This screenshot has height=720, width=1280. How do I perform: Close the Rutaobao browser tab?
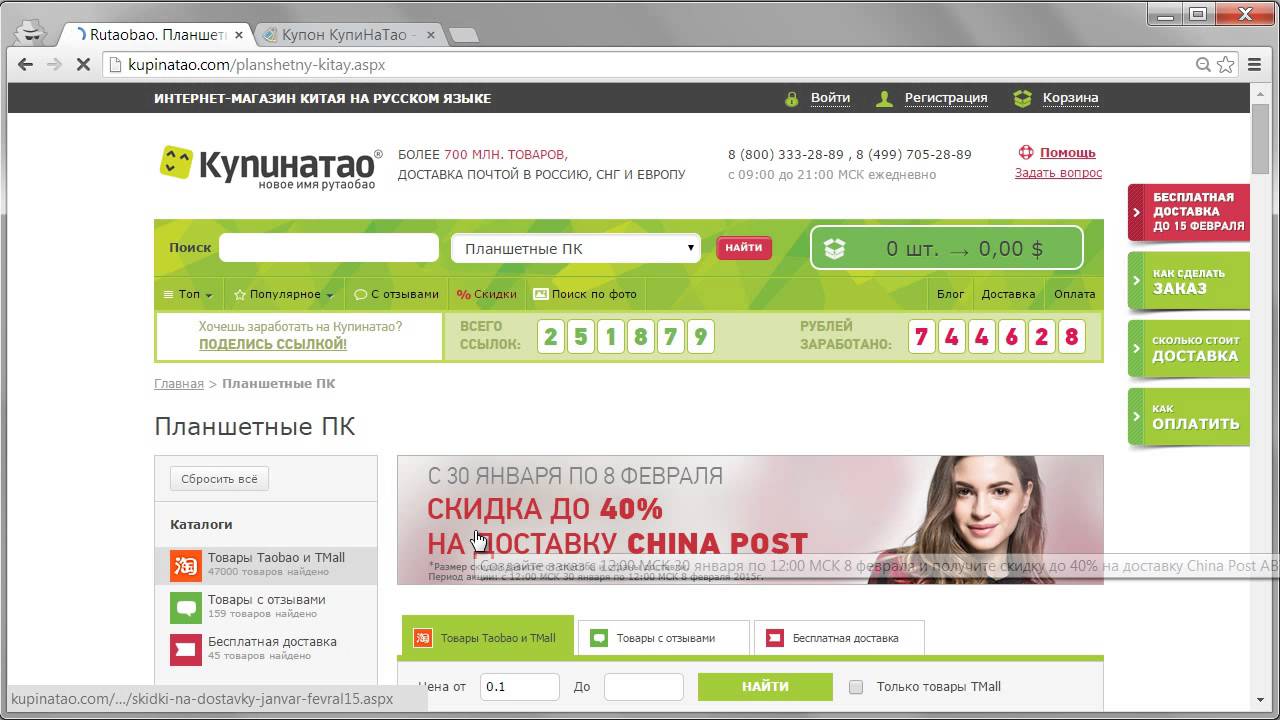[x=237, y=34]
